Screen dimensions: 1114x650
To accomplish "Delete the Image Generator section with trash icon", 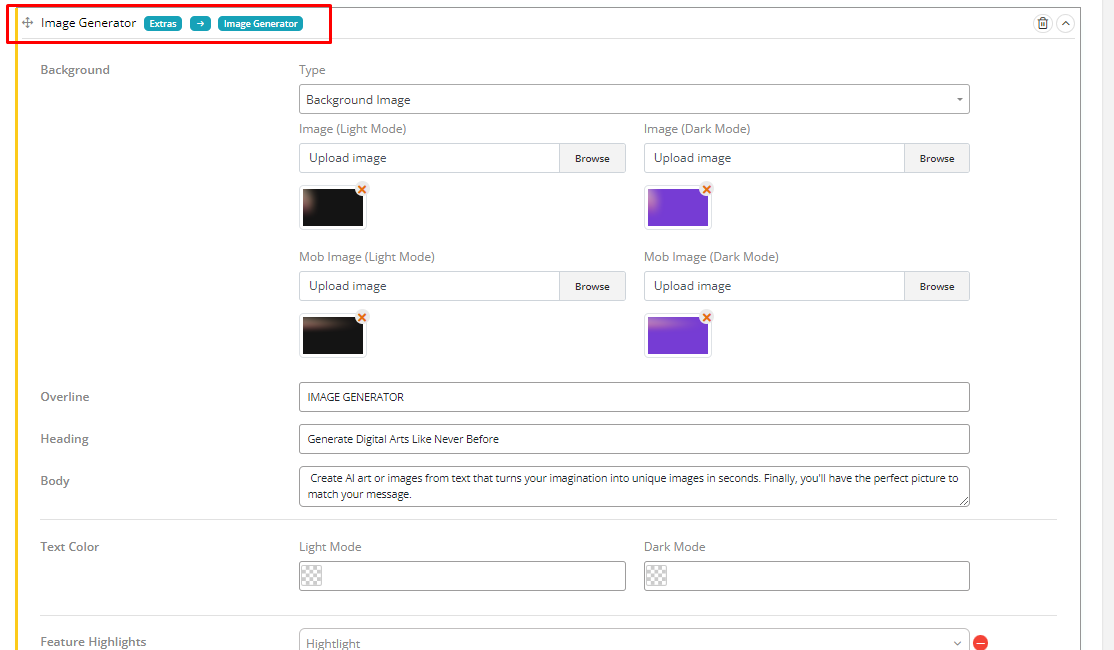I will pyautogui.click(x=1043, y=23).
